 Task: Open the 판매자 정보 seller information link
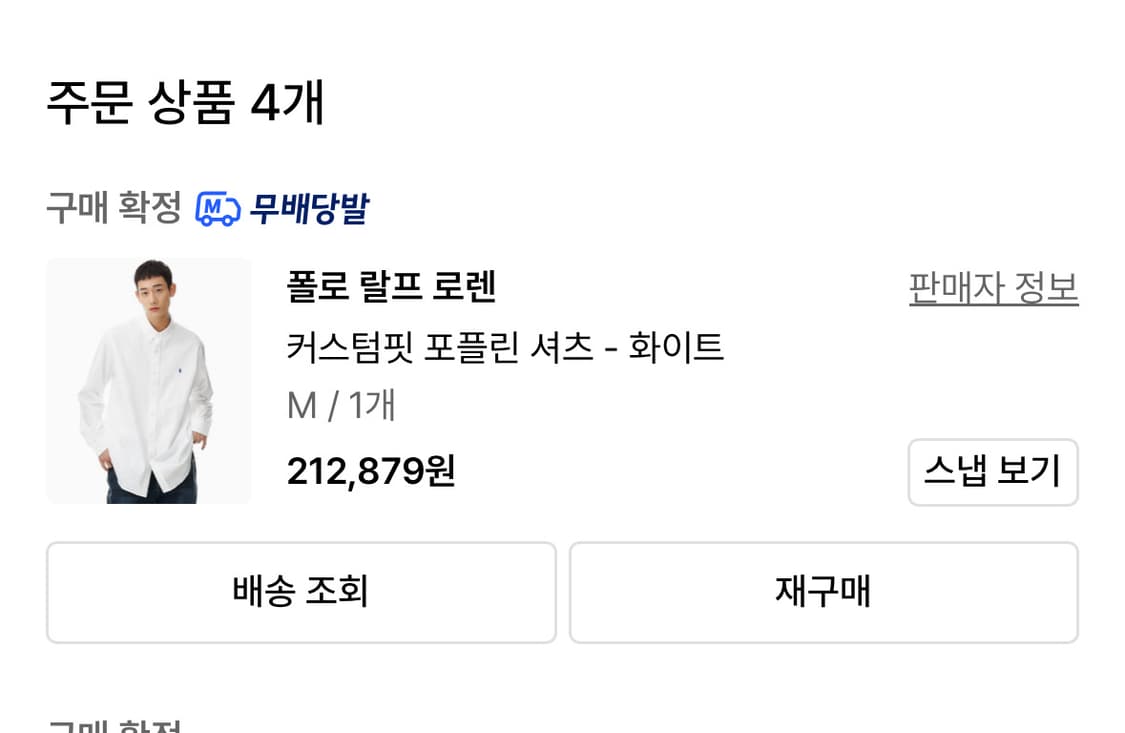tap(992, 287)
